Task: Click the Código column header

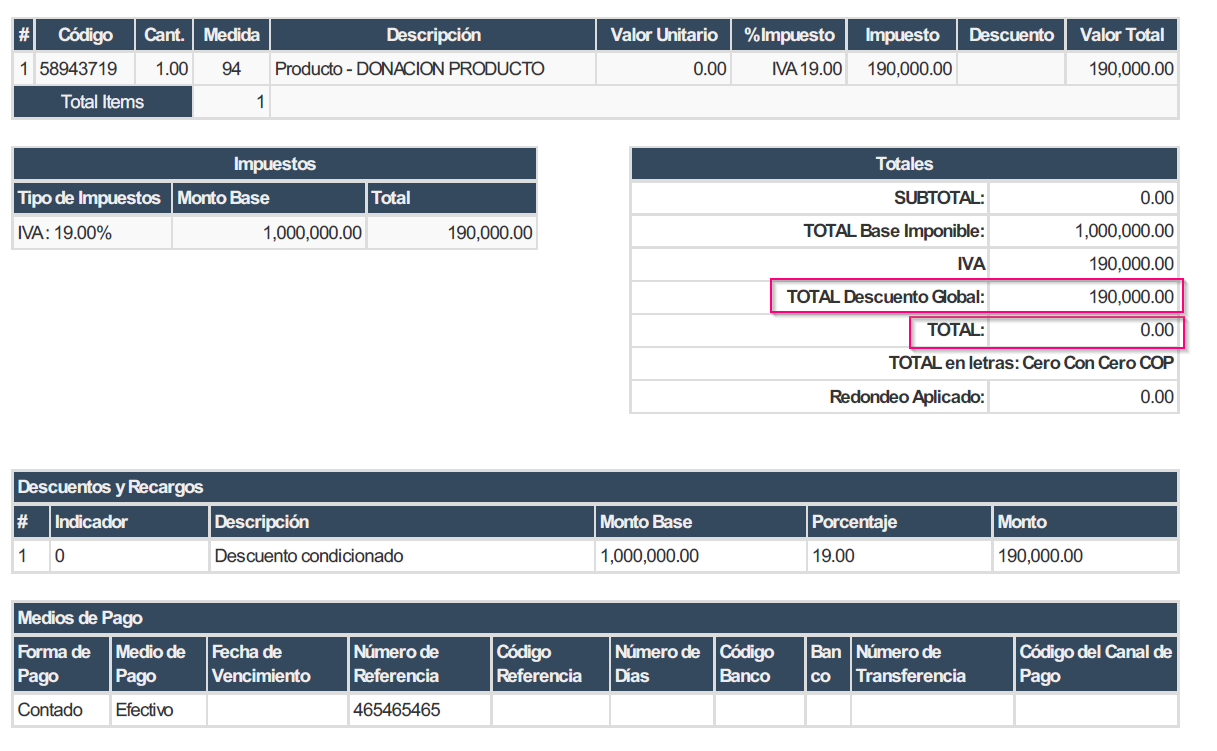Action: tap(85, 35)
